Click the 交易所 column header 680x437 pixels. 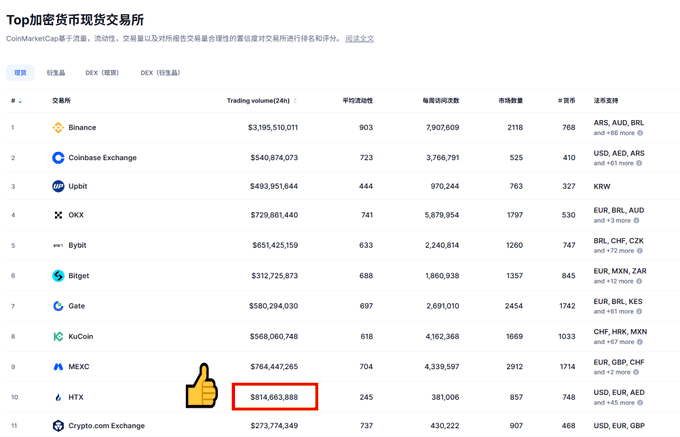[x=61, y=101]
